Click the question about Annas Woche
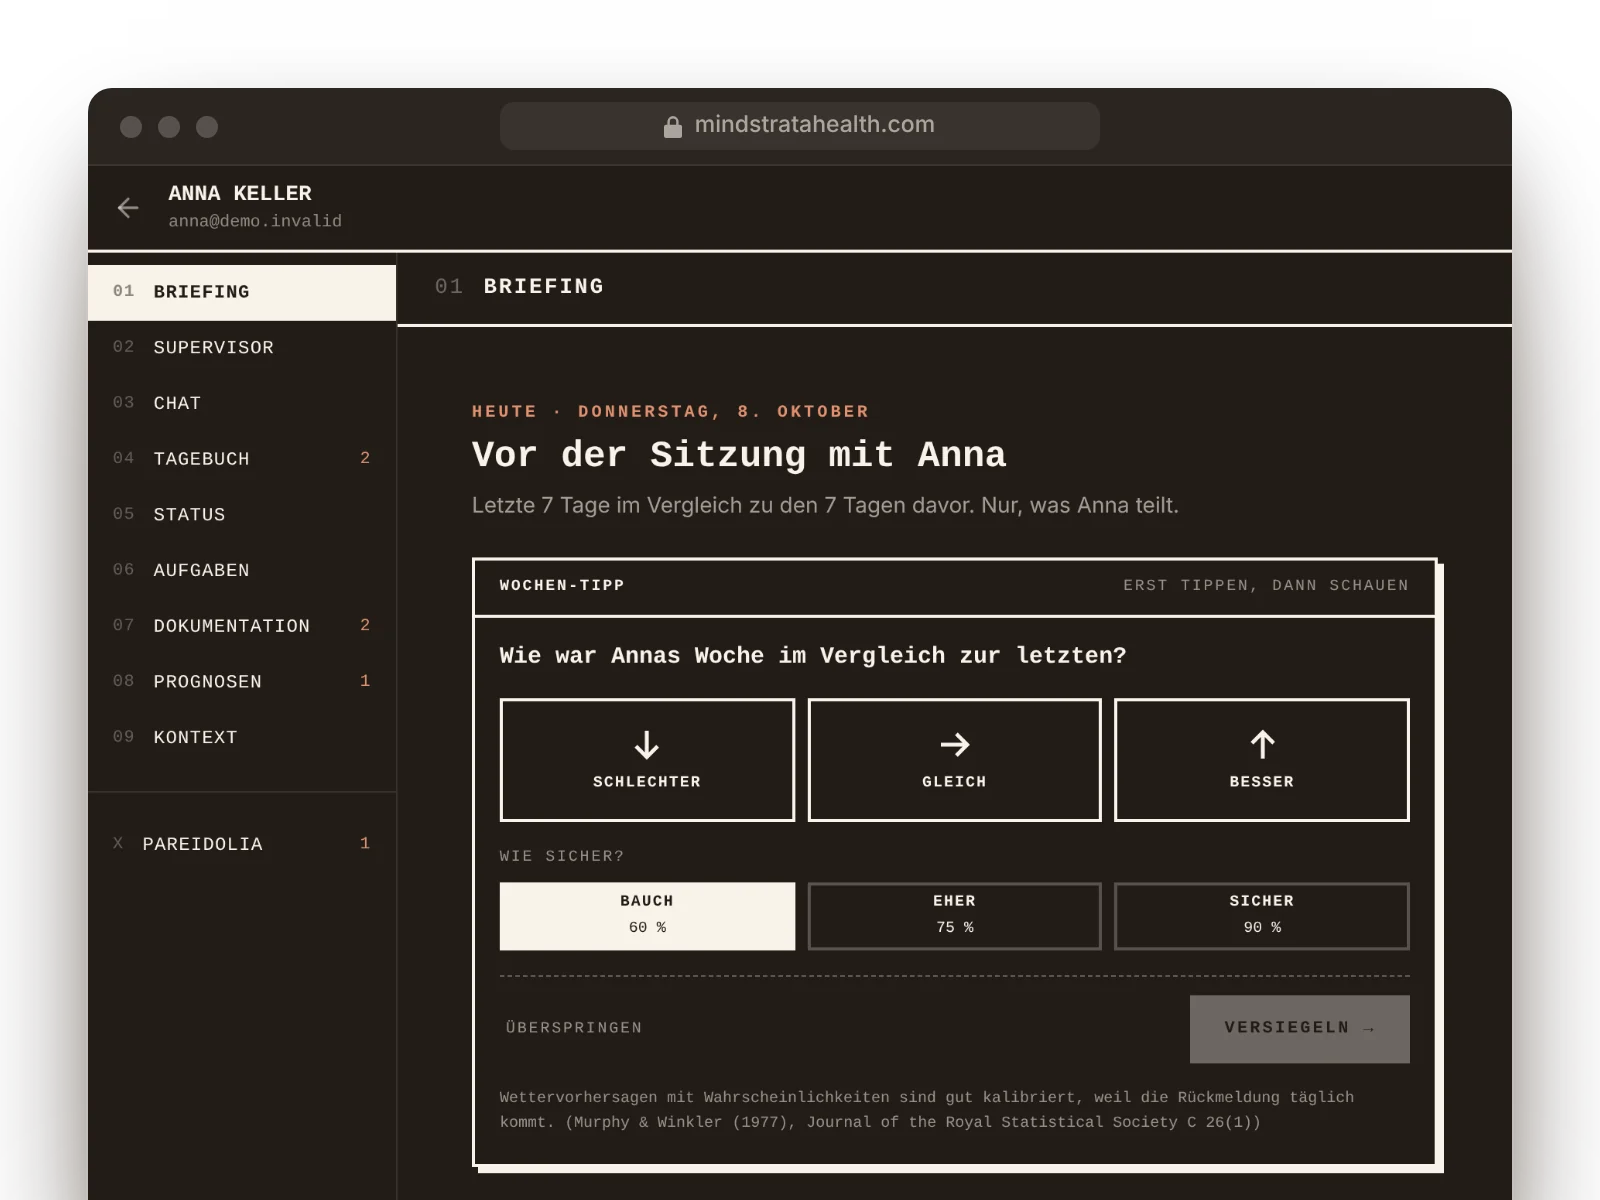 click(813, 656)
